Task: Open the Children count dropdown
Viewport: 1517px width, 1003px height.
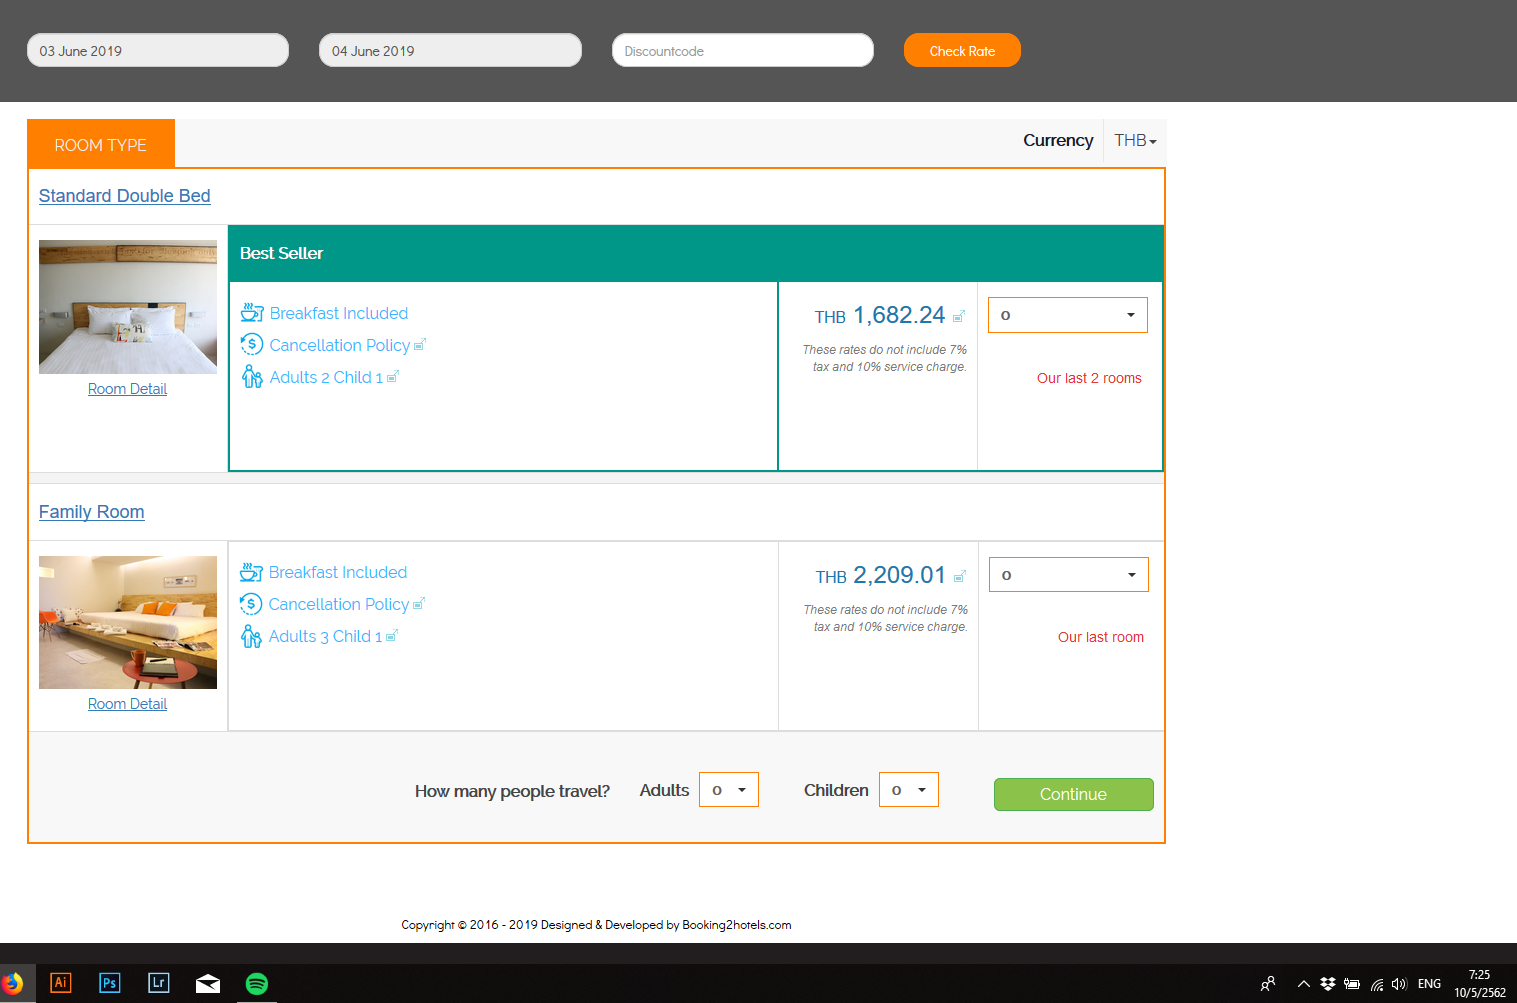Action: 909,790
